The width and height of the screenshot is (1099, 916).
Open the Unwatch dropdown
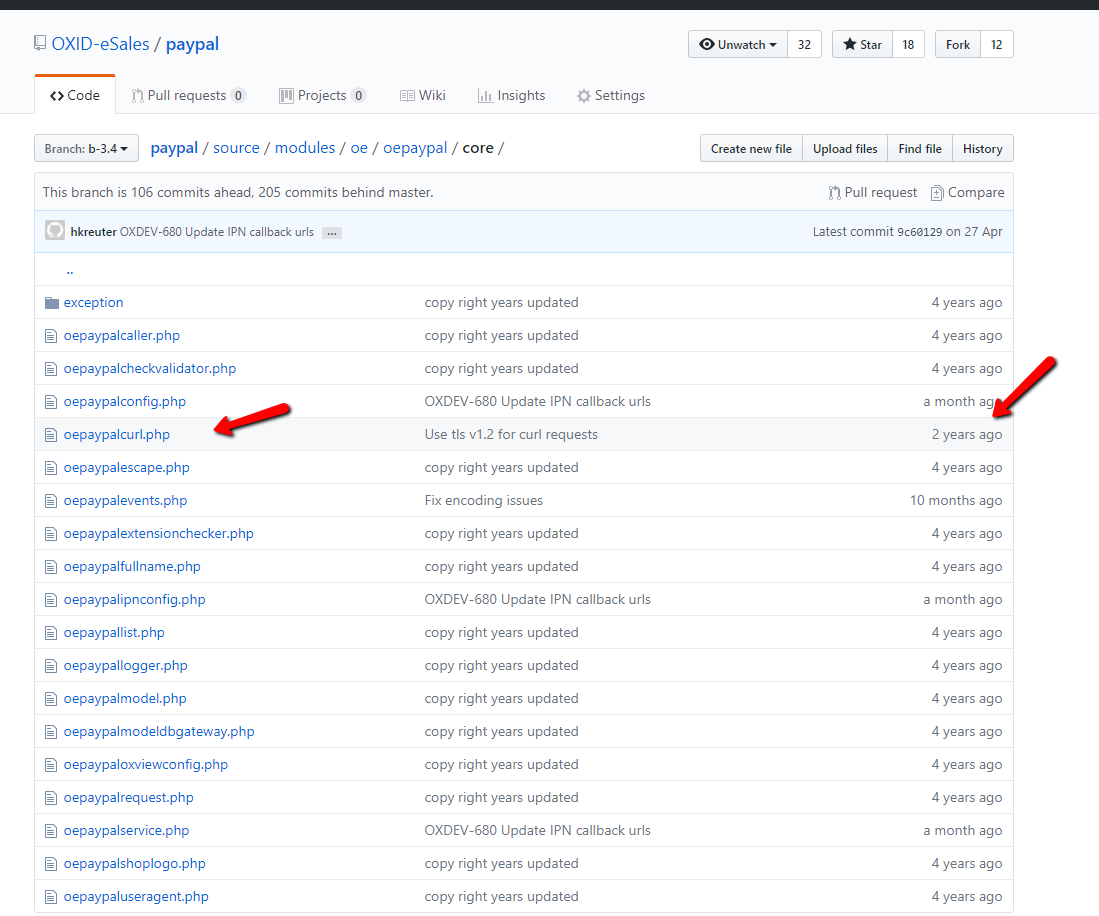pos(738,44)
